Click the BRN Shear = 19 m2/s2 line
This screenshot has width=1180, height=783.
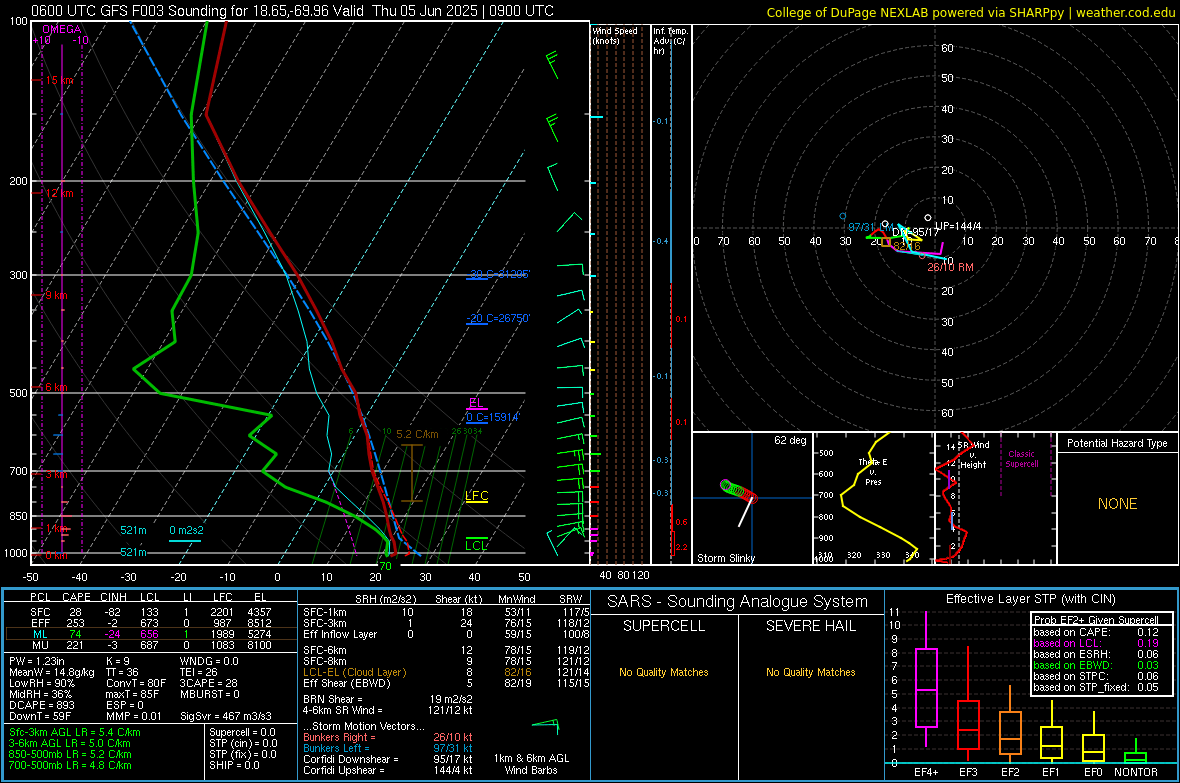(x=388, y=699)
